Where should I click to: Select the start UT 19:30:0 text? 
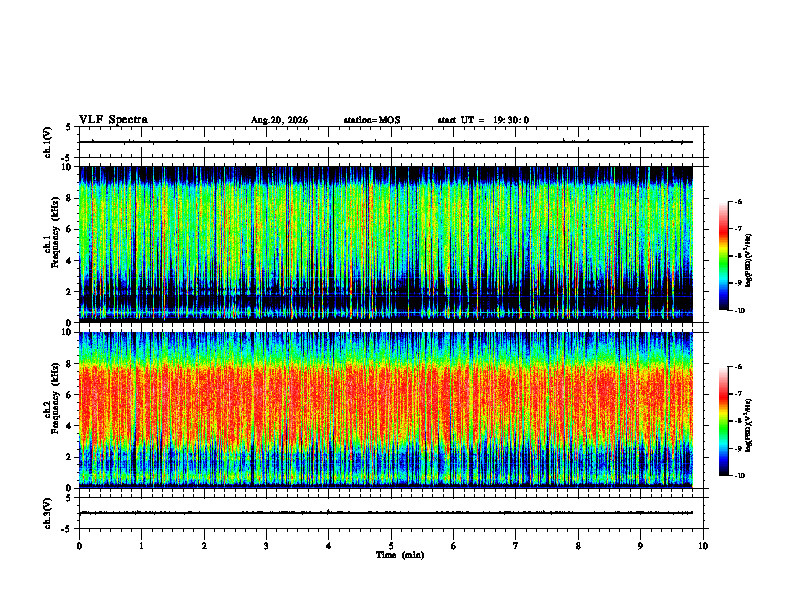[483, 120]
